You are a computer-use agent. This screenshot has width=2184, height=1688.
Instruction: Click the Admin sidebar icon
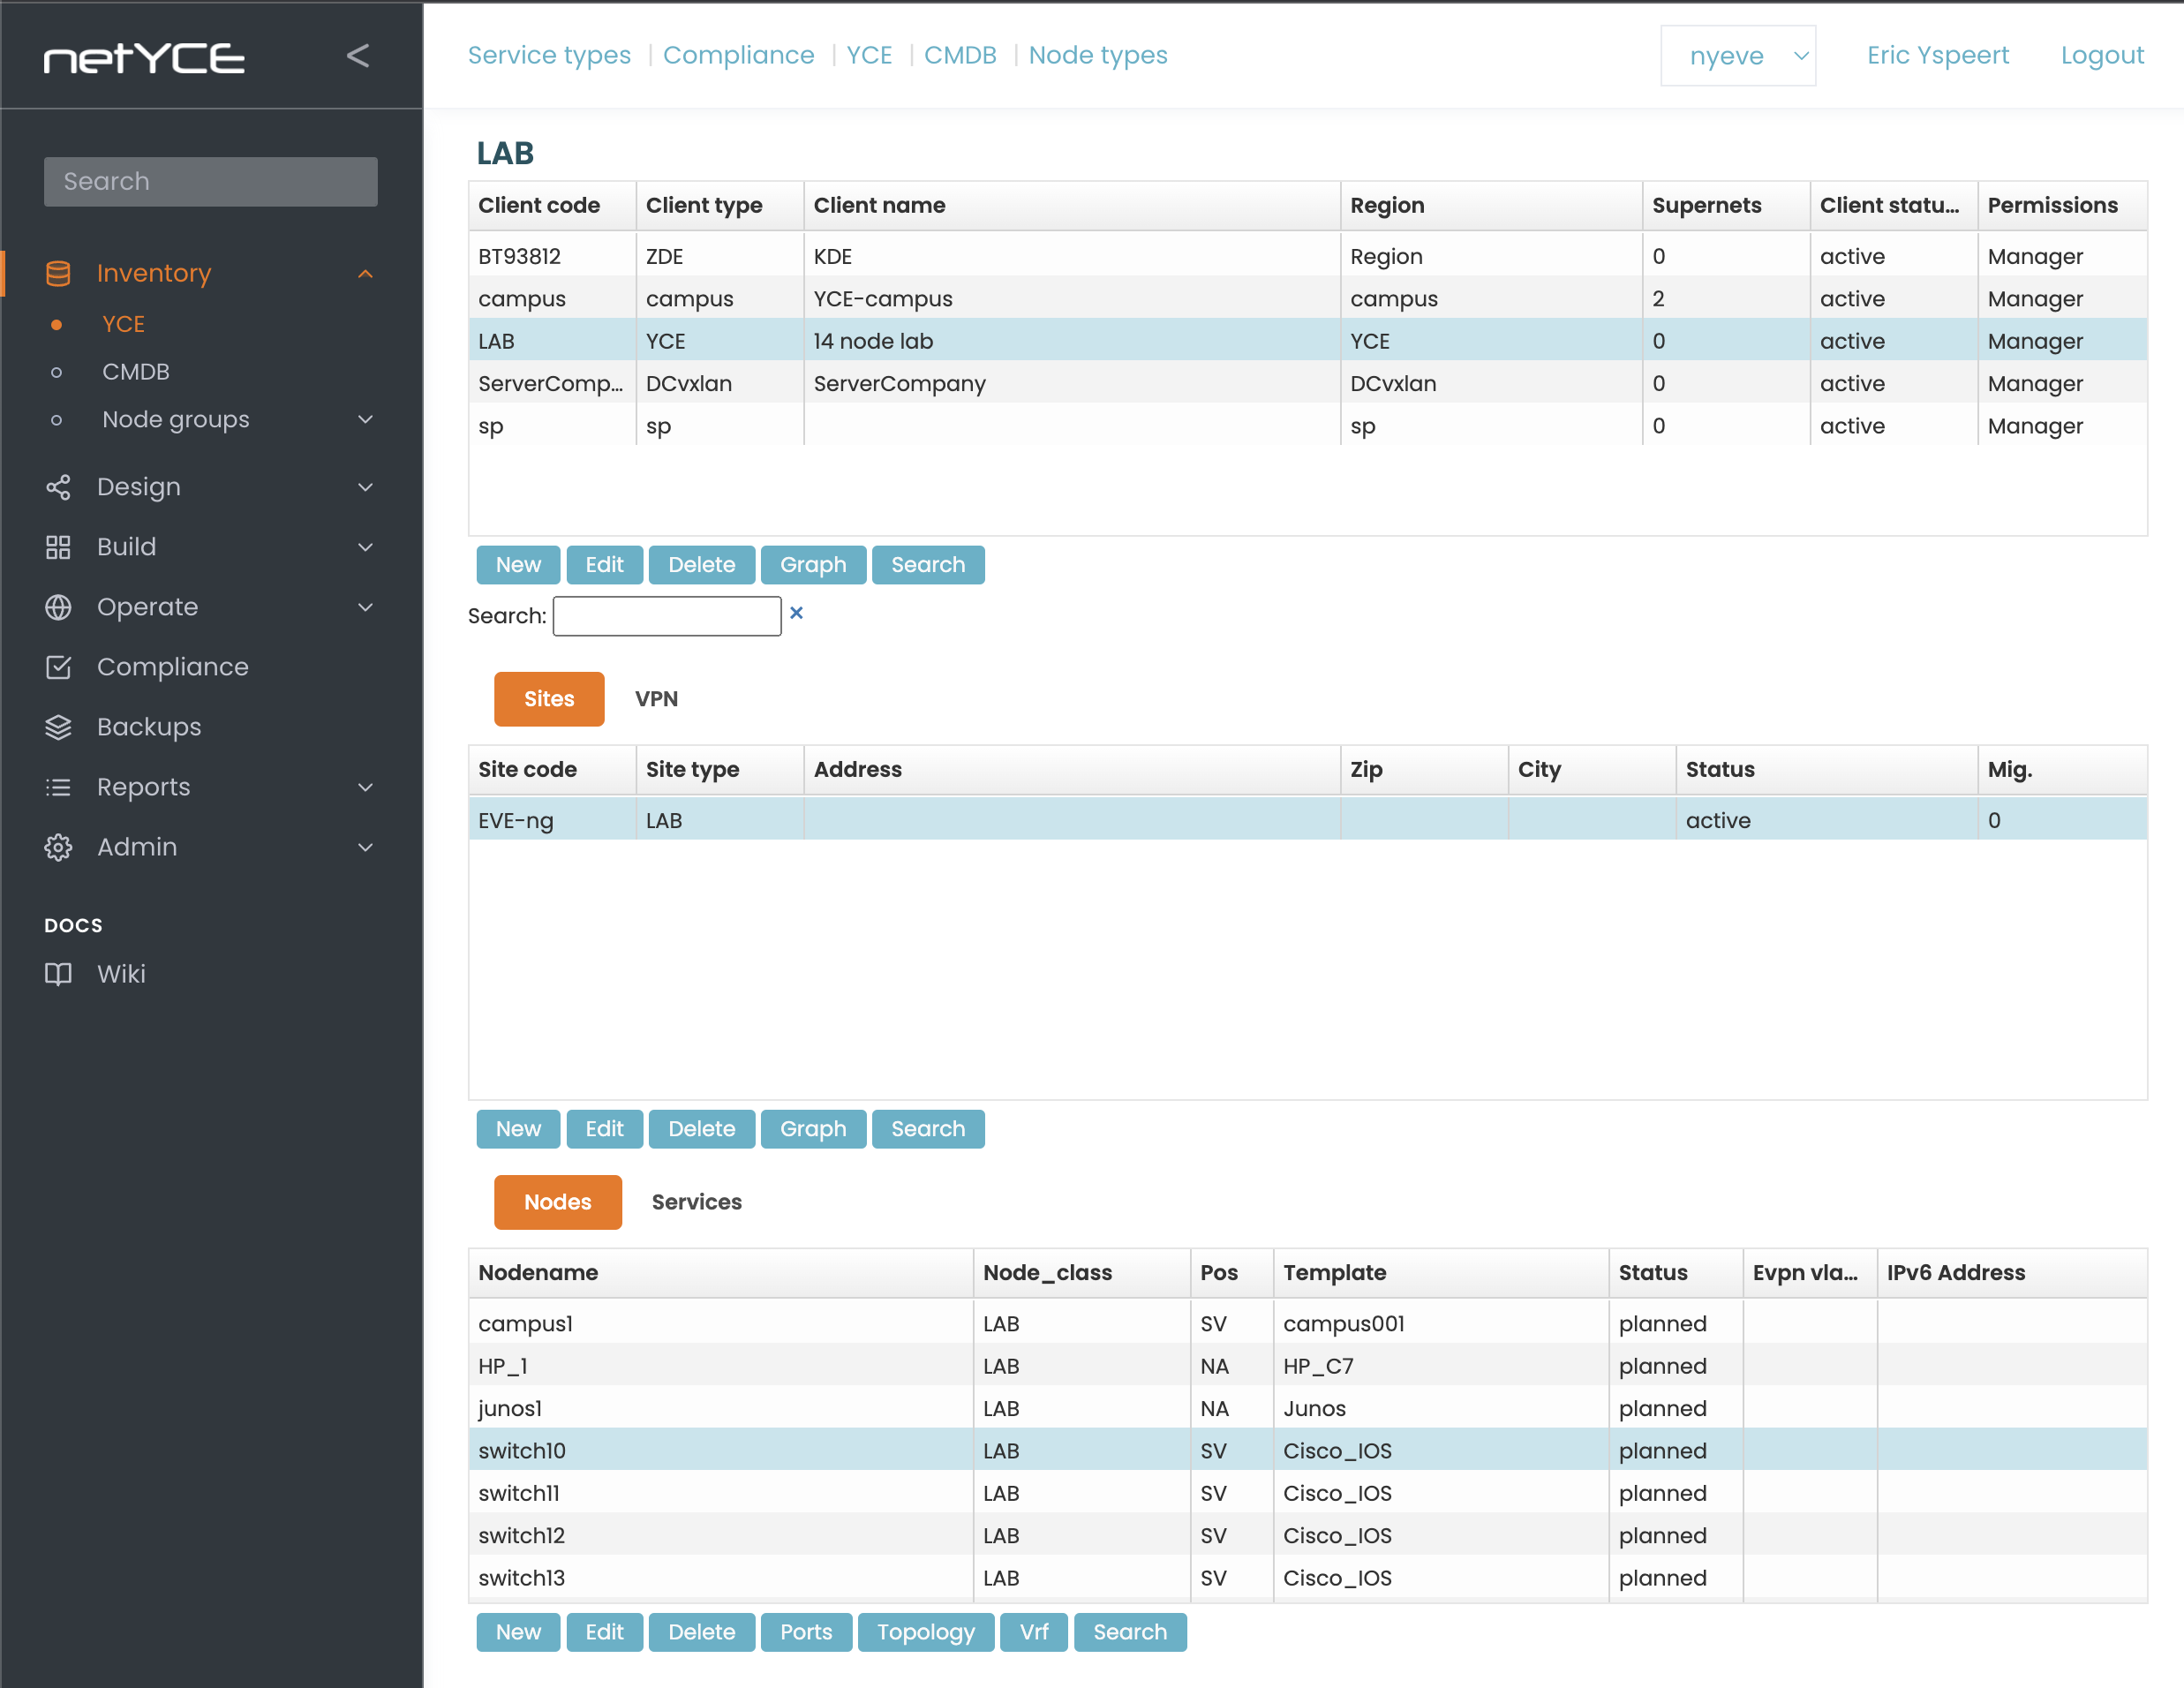coord(60,848)
